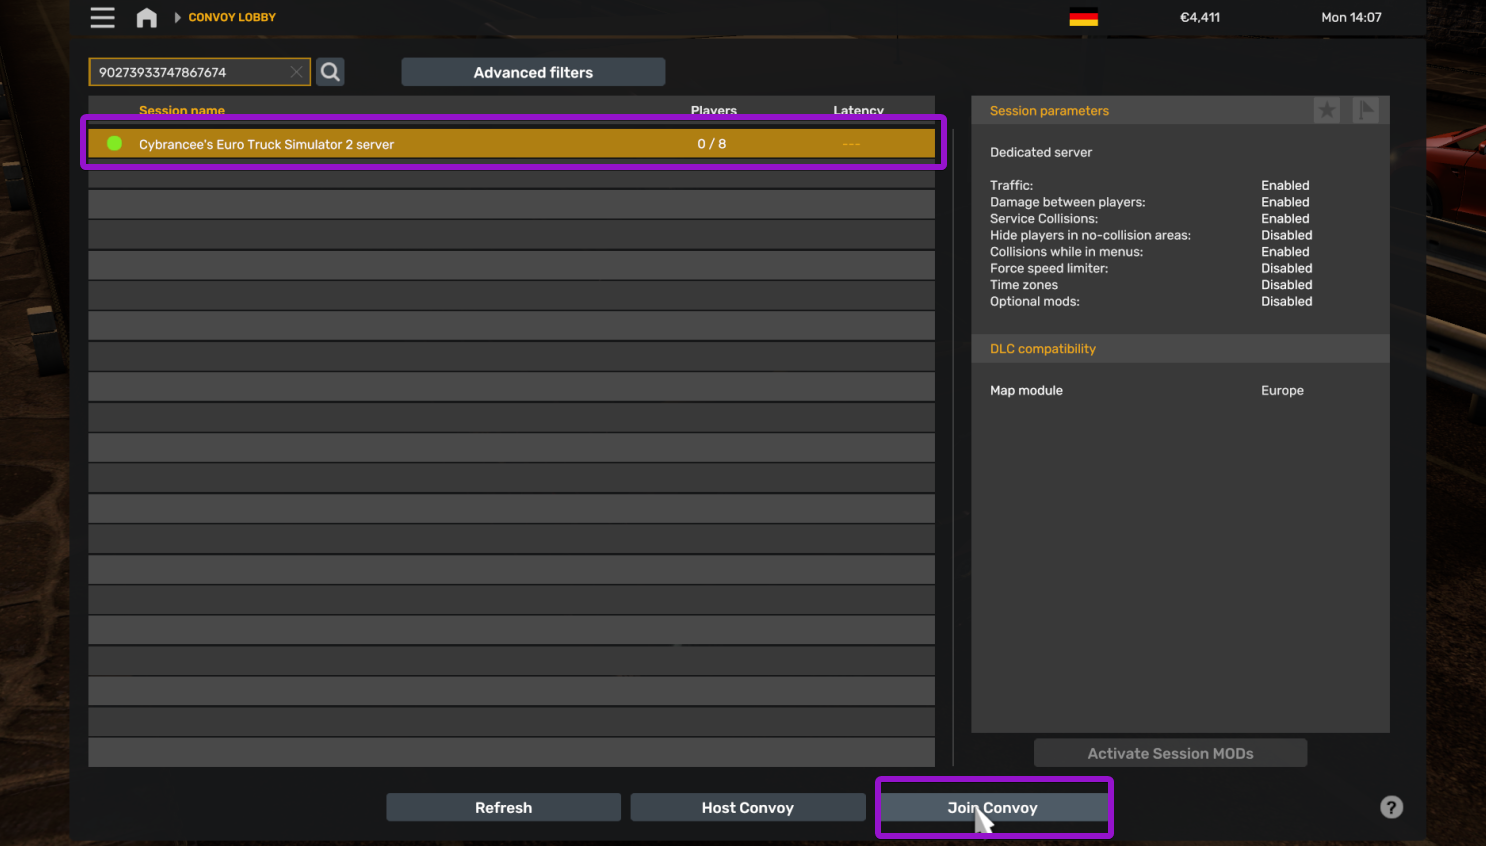1486x846 pixels.
Task: Run the search with magnifier icon
Action: point(330,72)
